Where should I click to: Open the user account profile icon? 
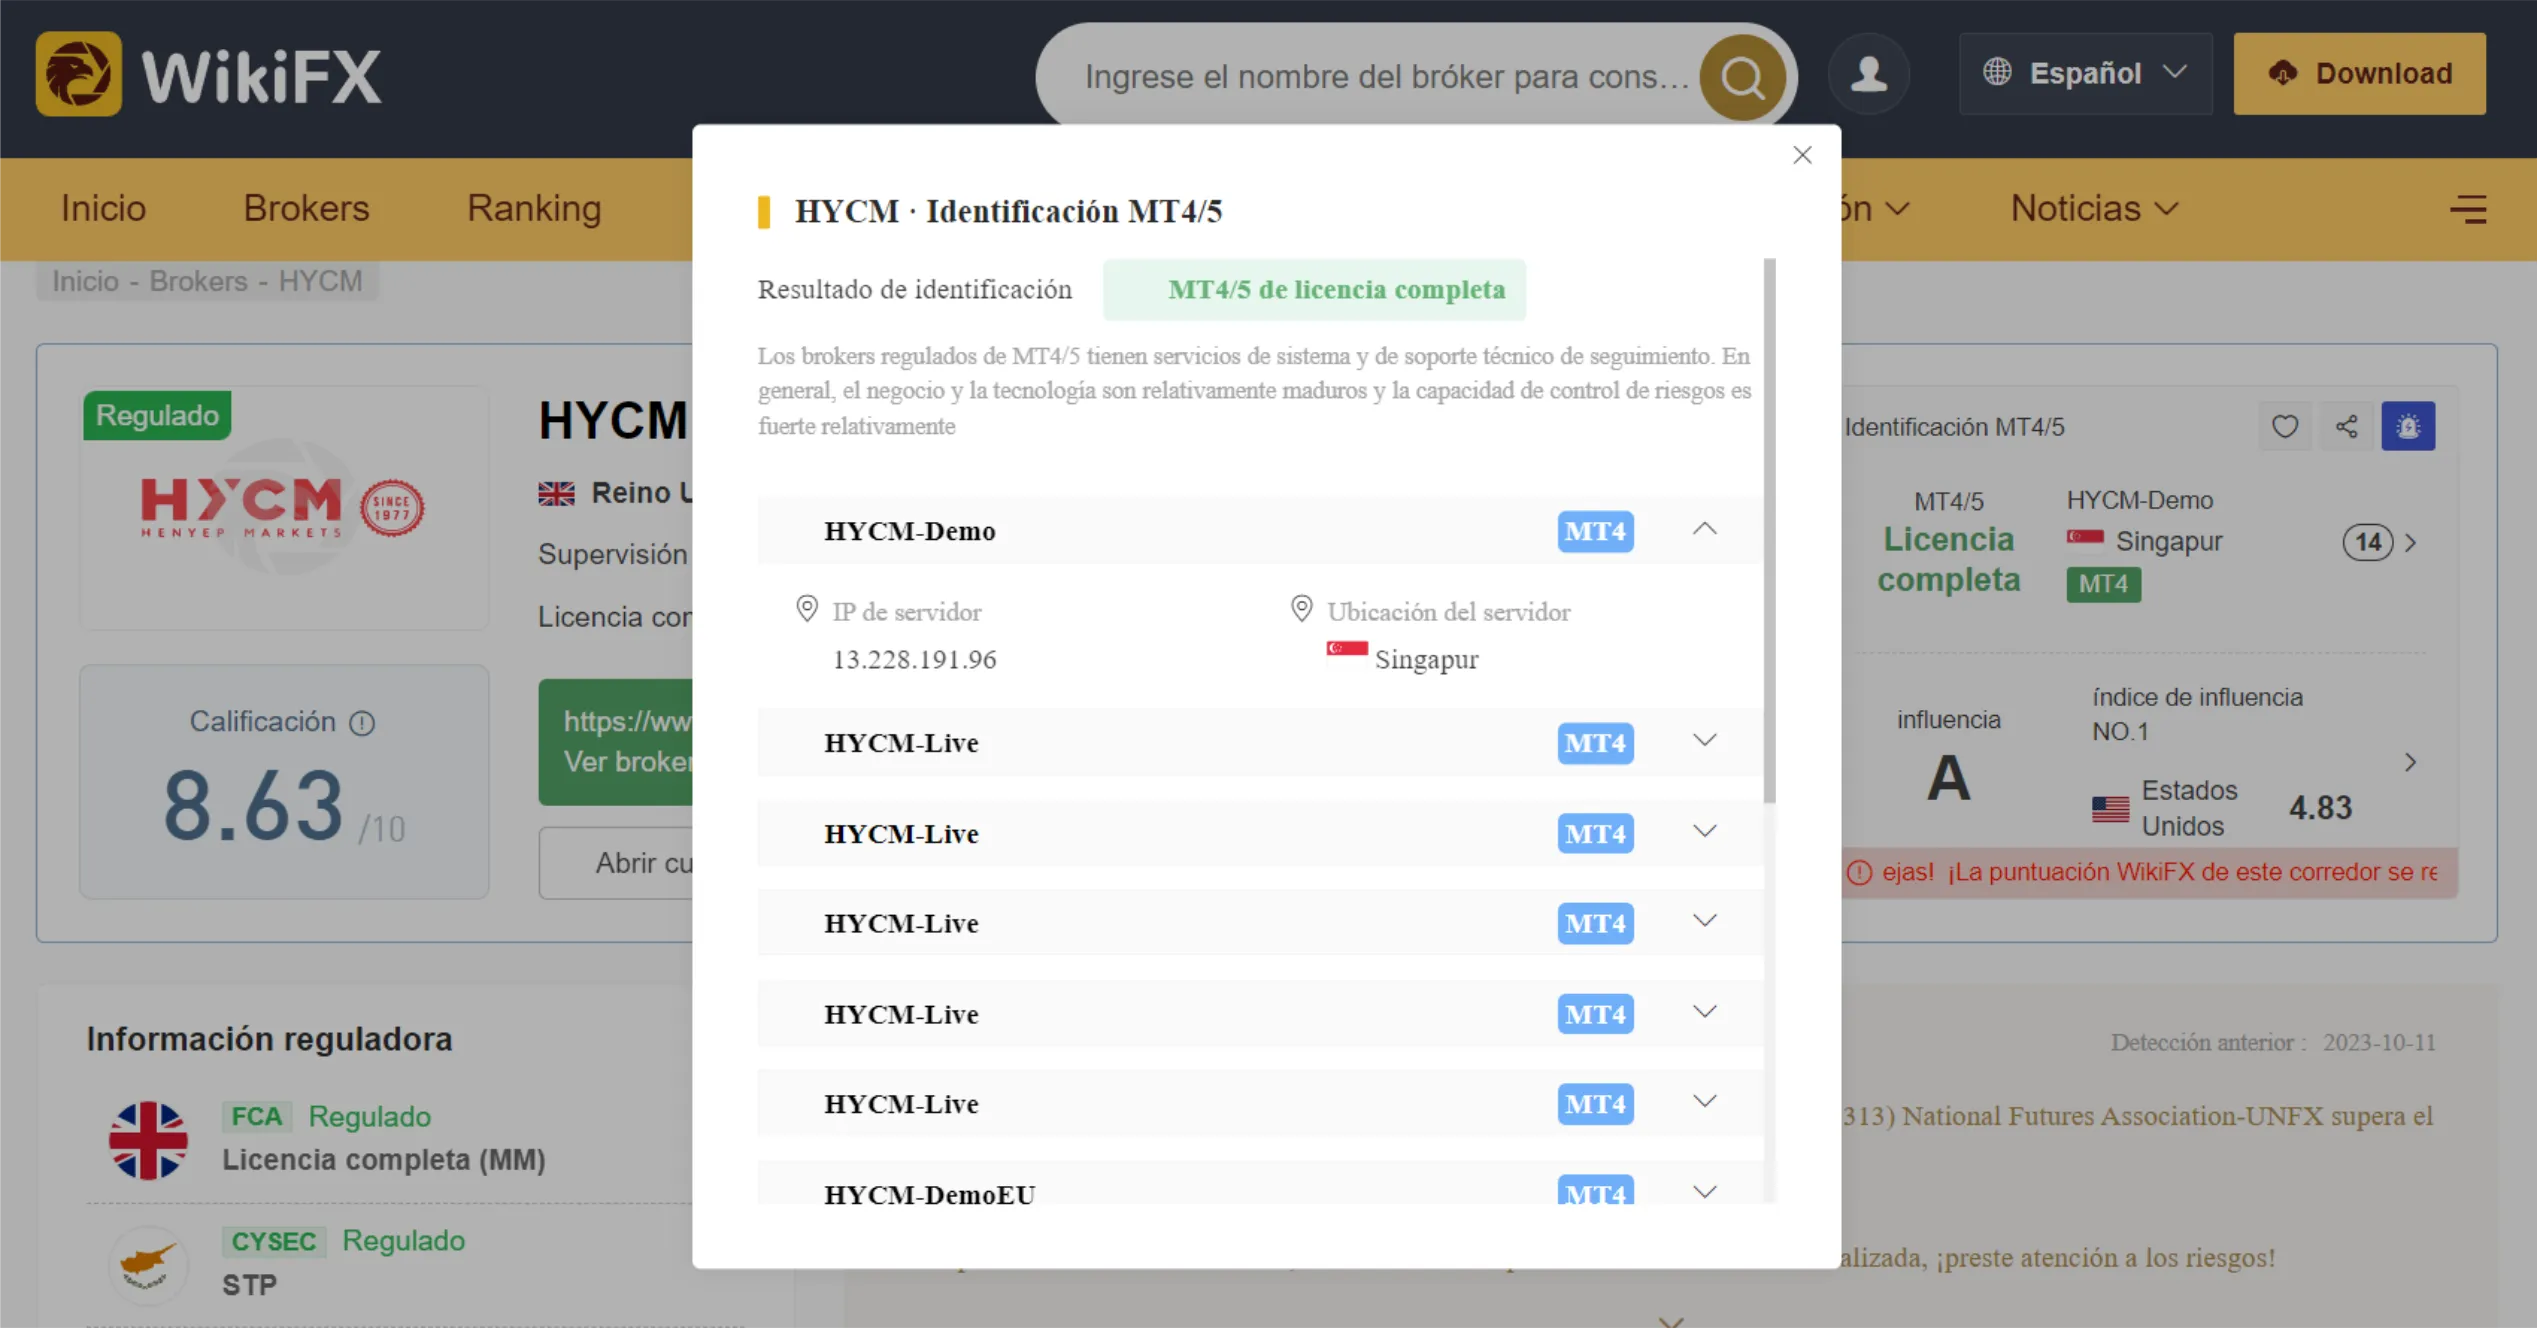[x=1868, y=74]
